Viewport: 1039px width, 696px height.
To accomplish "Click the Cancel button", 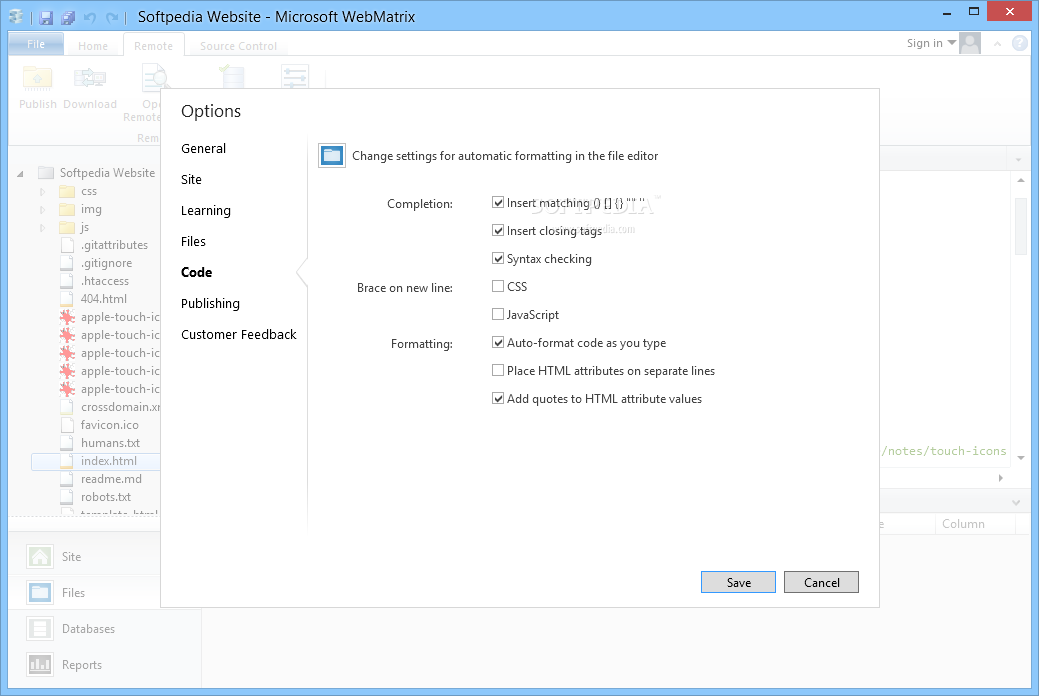I will 821,582.
